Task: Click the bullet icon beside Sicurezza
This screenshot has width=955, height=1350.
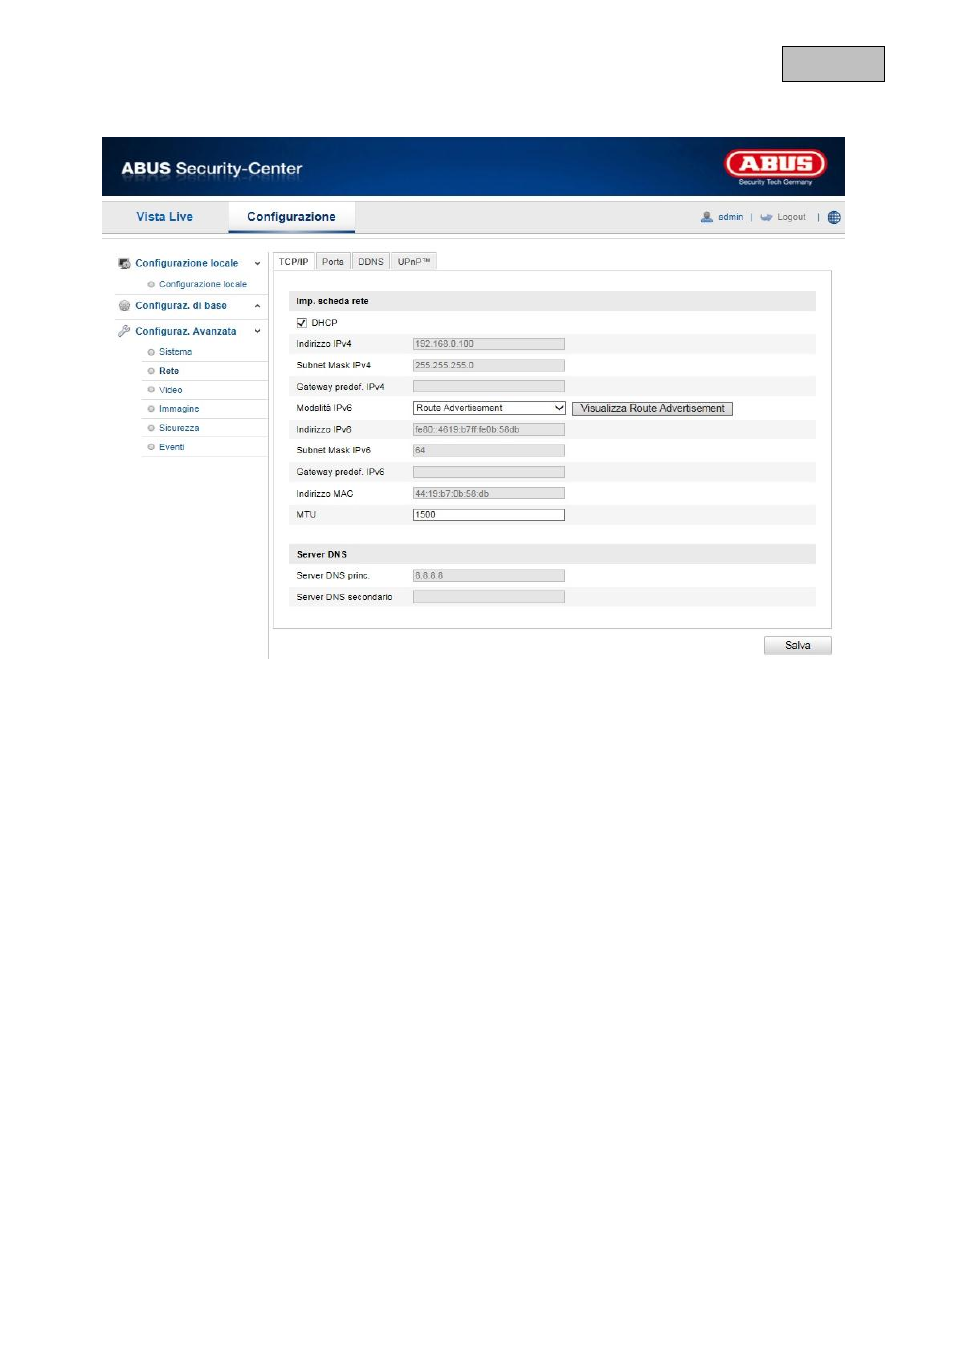Action: pyautogui.click(x=151, y=428)
